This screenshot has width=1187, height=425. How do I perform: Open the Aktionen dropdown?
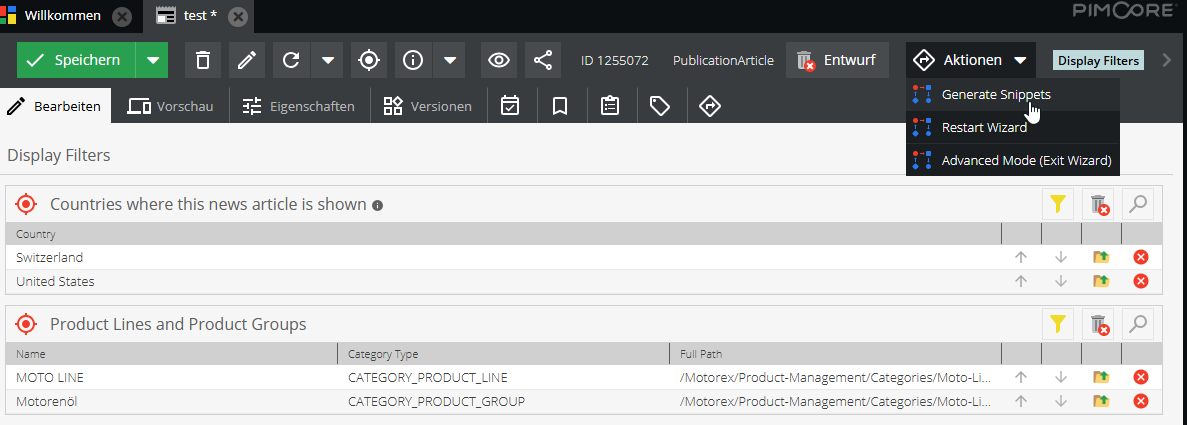(970, 60)
